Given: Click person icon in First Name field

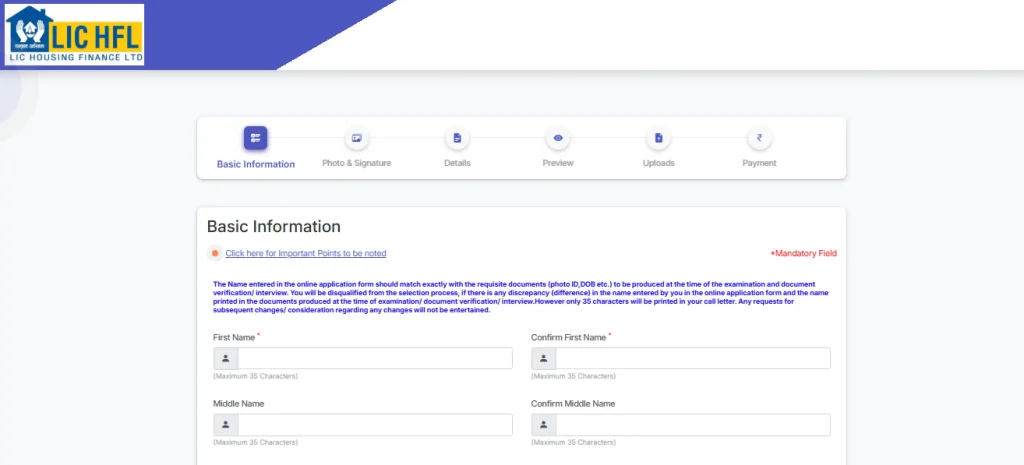Looking at the screenshot, I should coord(225,358).
